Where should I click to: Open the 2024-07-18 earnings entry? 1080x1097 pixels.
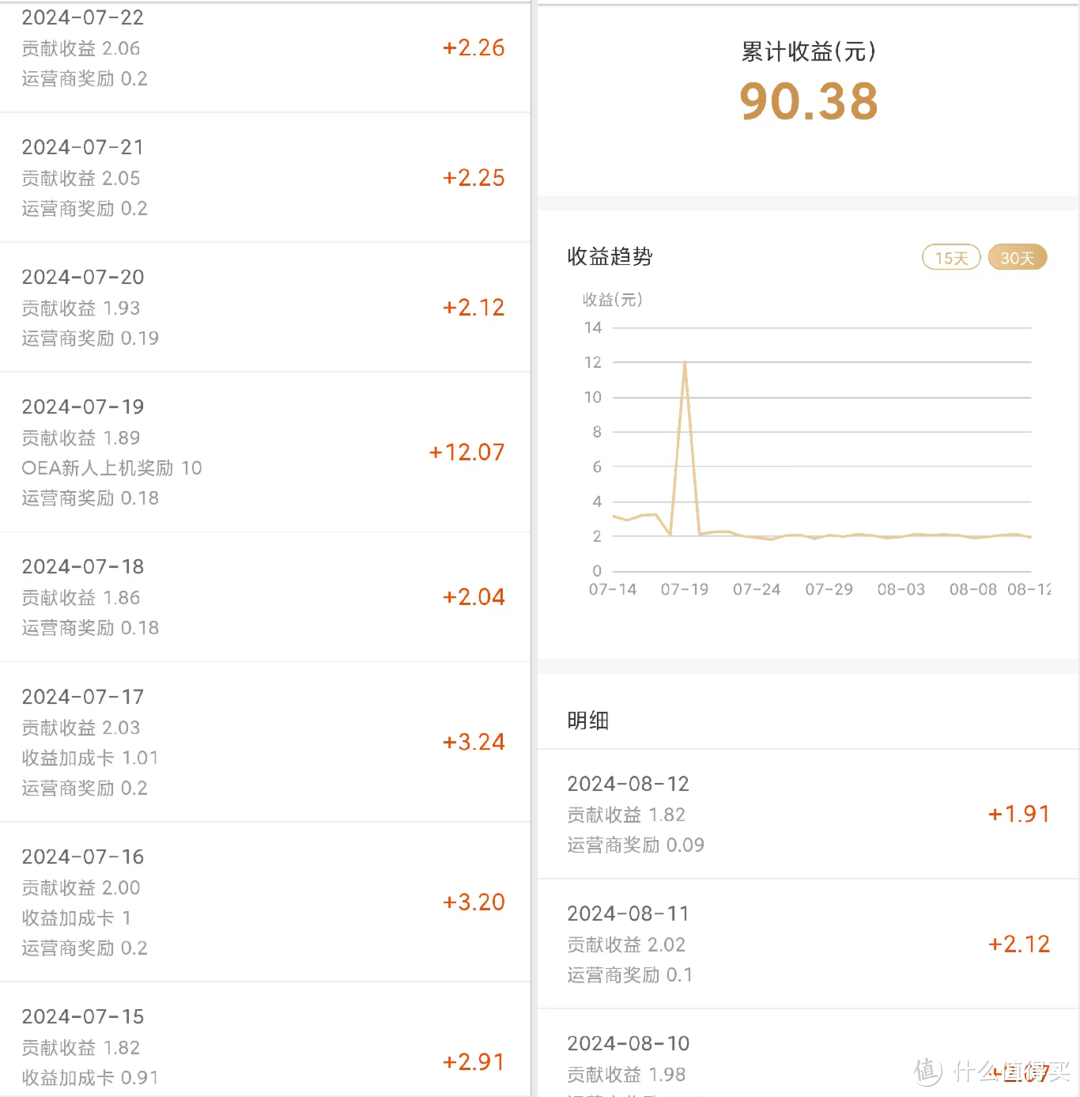click(264, 597)
